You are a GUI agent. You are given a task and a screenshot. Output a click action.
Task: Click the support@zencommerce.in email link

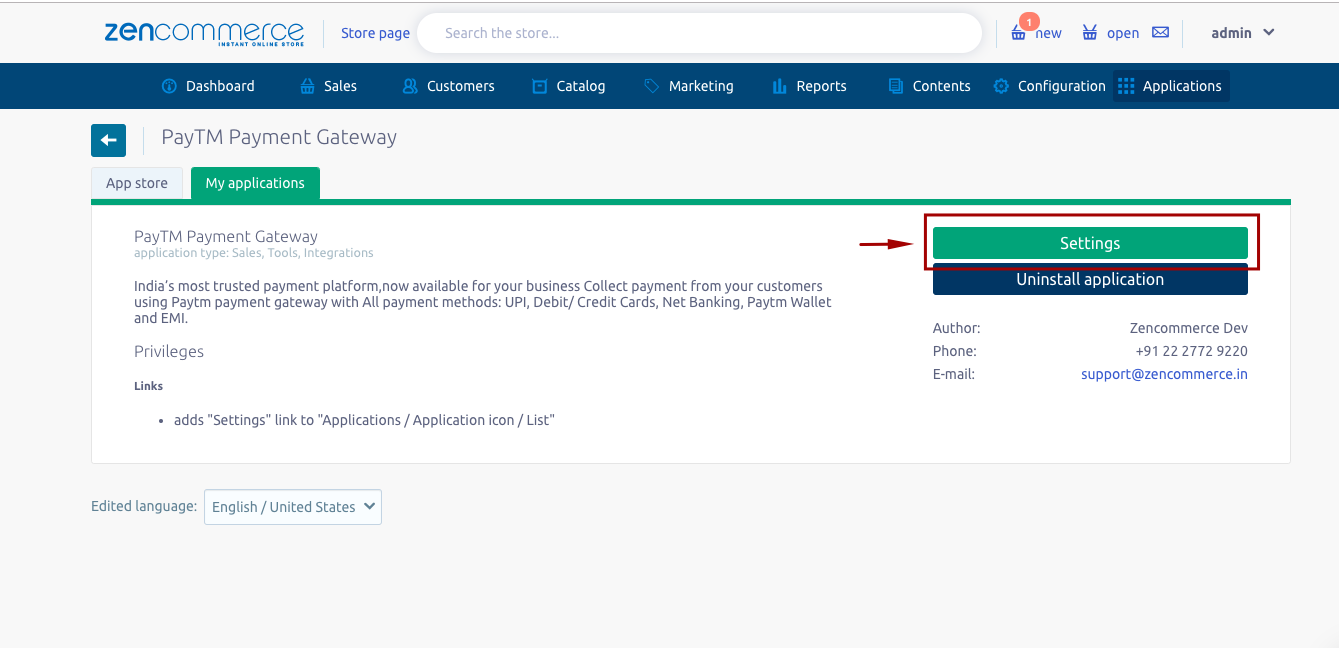[x=1164, y=374]
